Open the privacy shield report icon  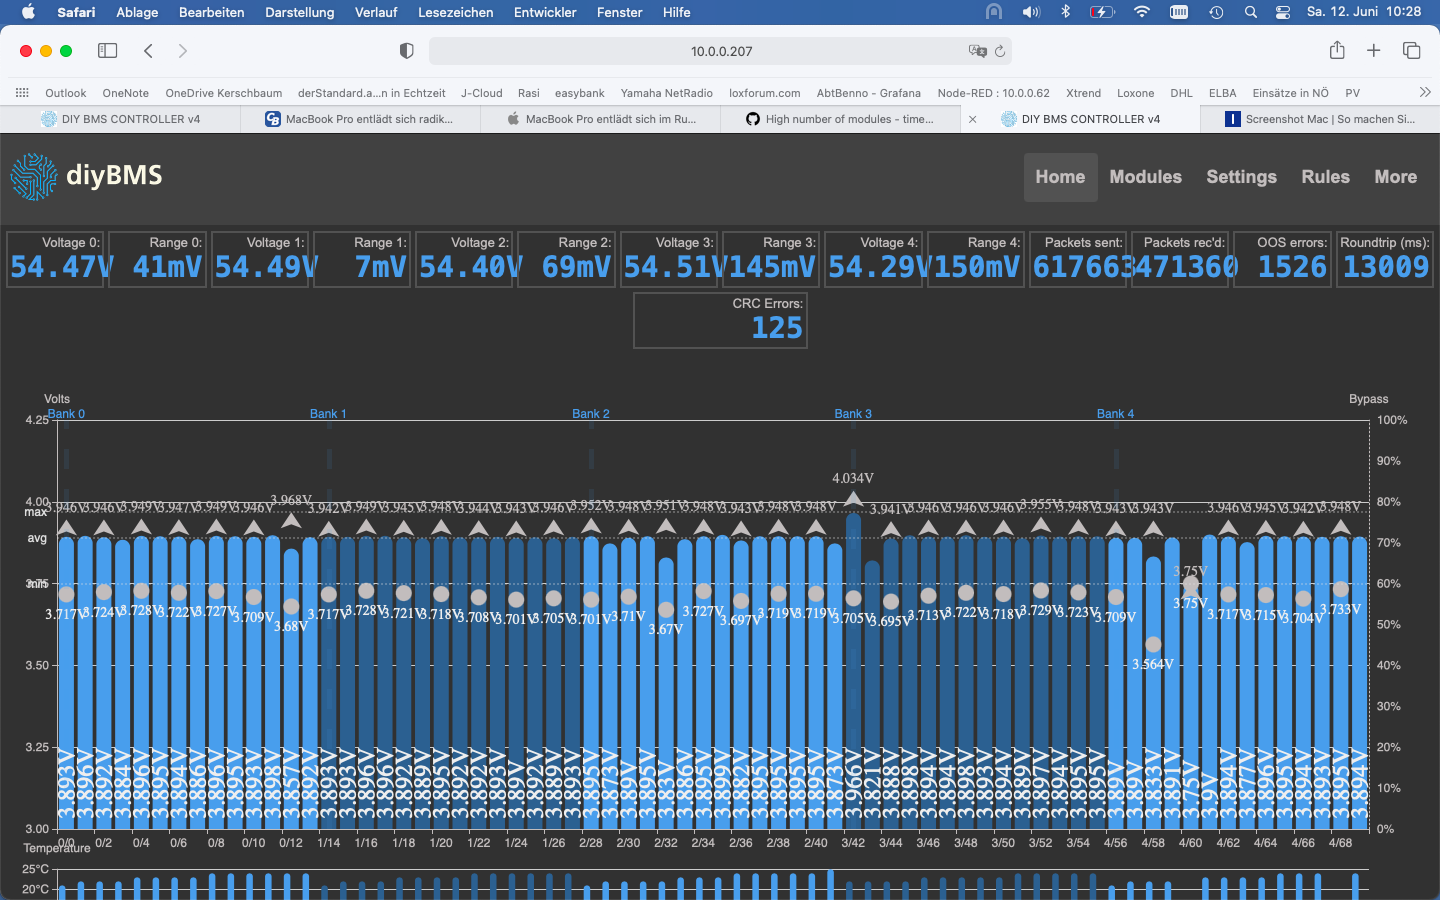(406, 51)
